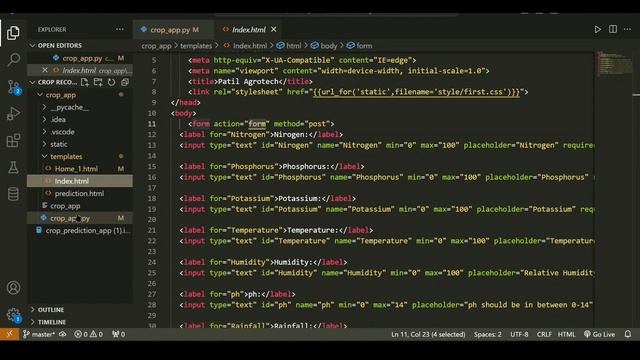The height and width of the screenshot is (360, 640).
Task: Click Ln 11, Col 23 cursor position
Action: 428,334
